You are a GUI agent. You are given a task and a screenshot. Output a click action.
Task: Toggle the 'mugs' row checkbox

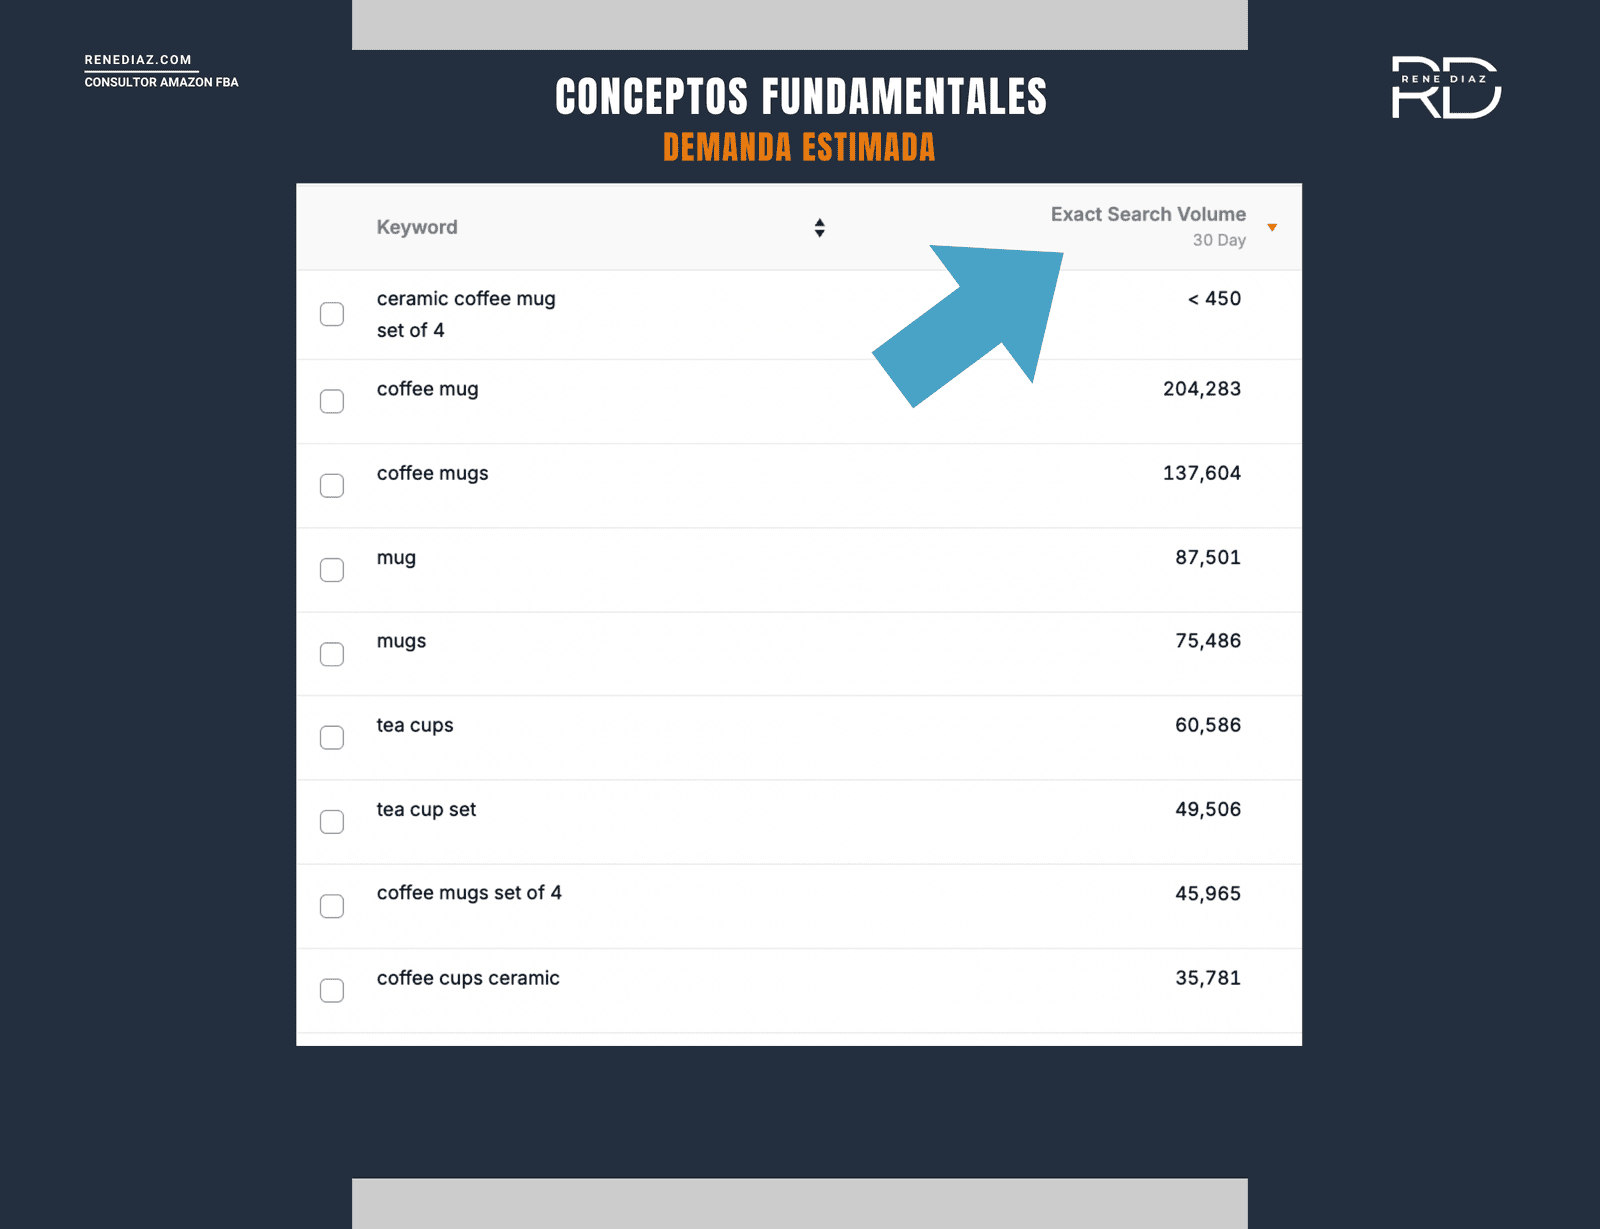click(x=332, y=654)
